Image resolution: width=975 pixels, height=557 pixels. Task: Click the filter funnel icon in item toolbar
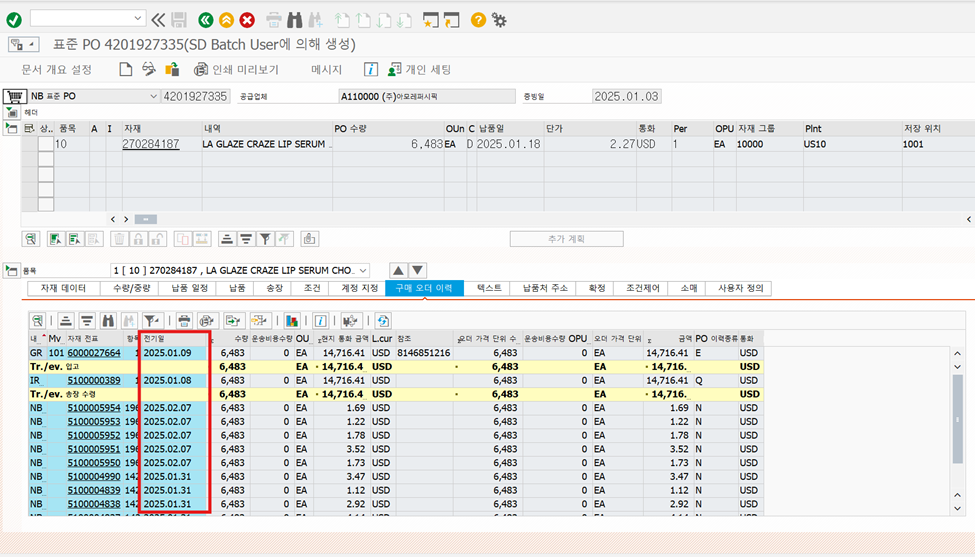tap(266, 239)
